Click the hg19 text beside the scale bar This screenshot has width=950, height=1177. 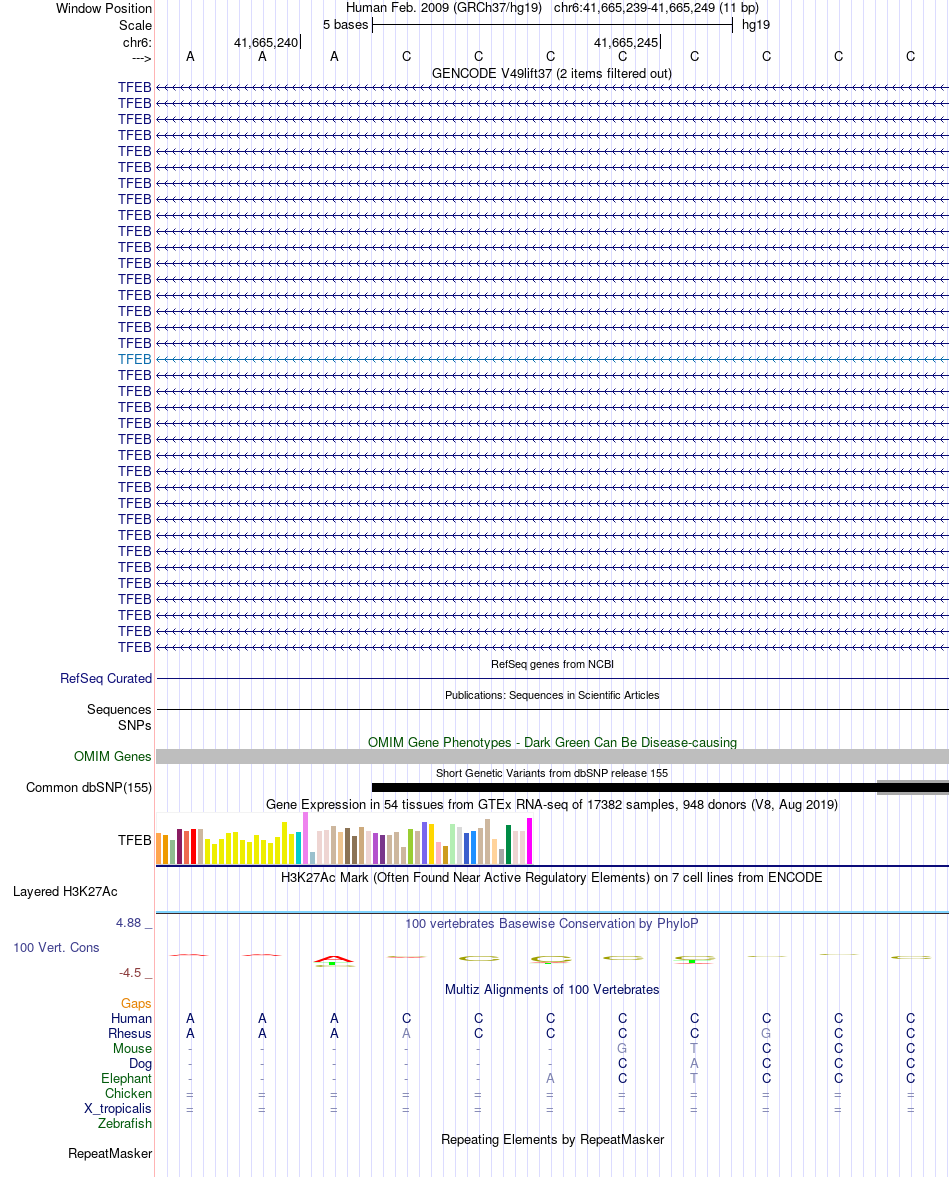pos(756,25)
